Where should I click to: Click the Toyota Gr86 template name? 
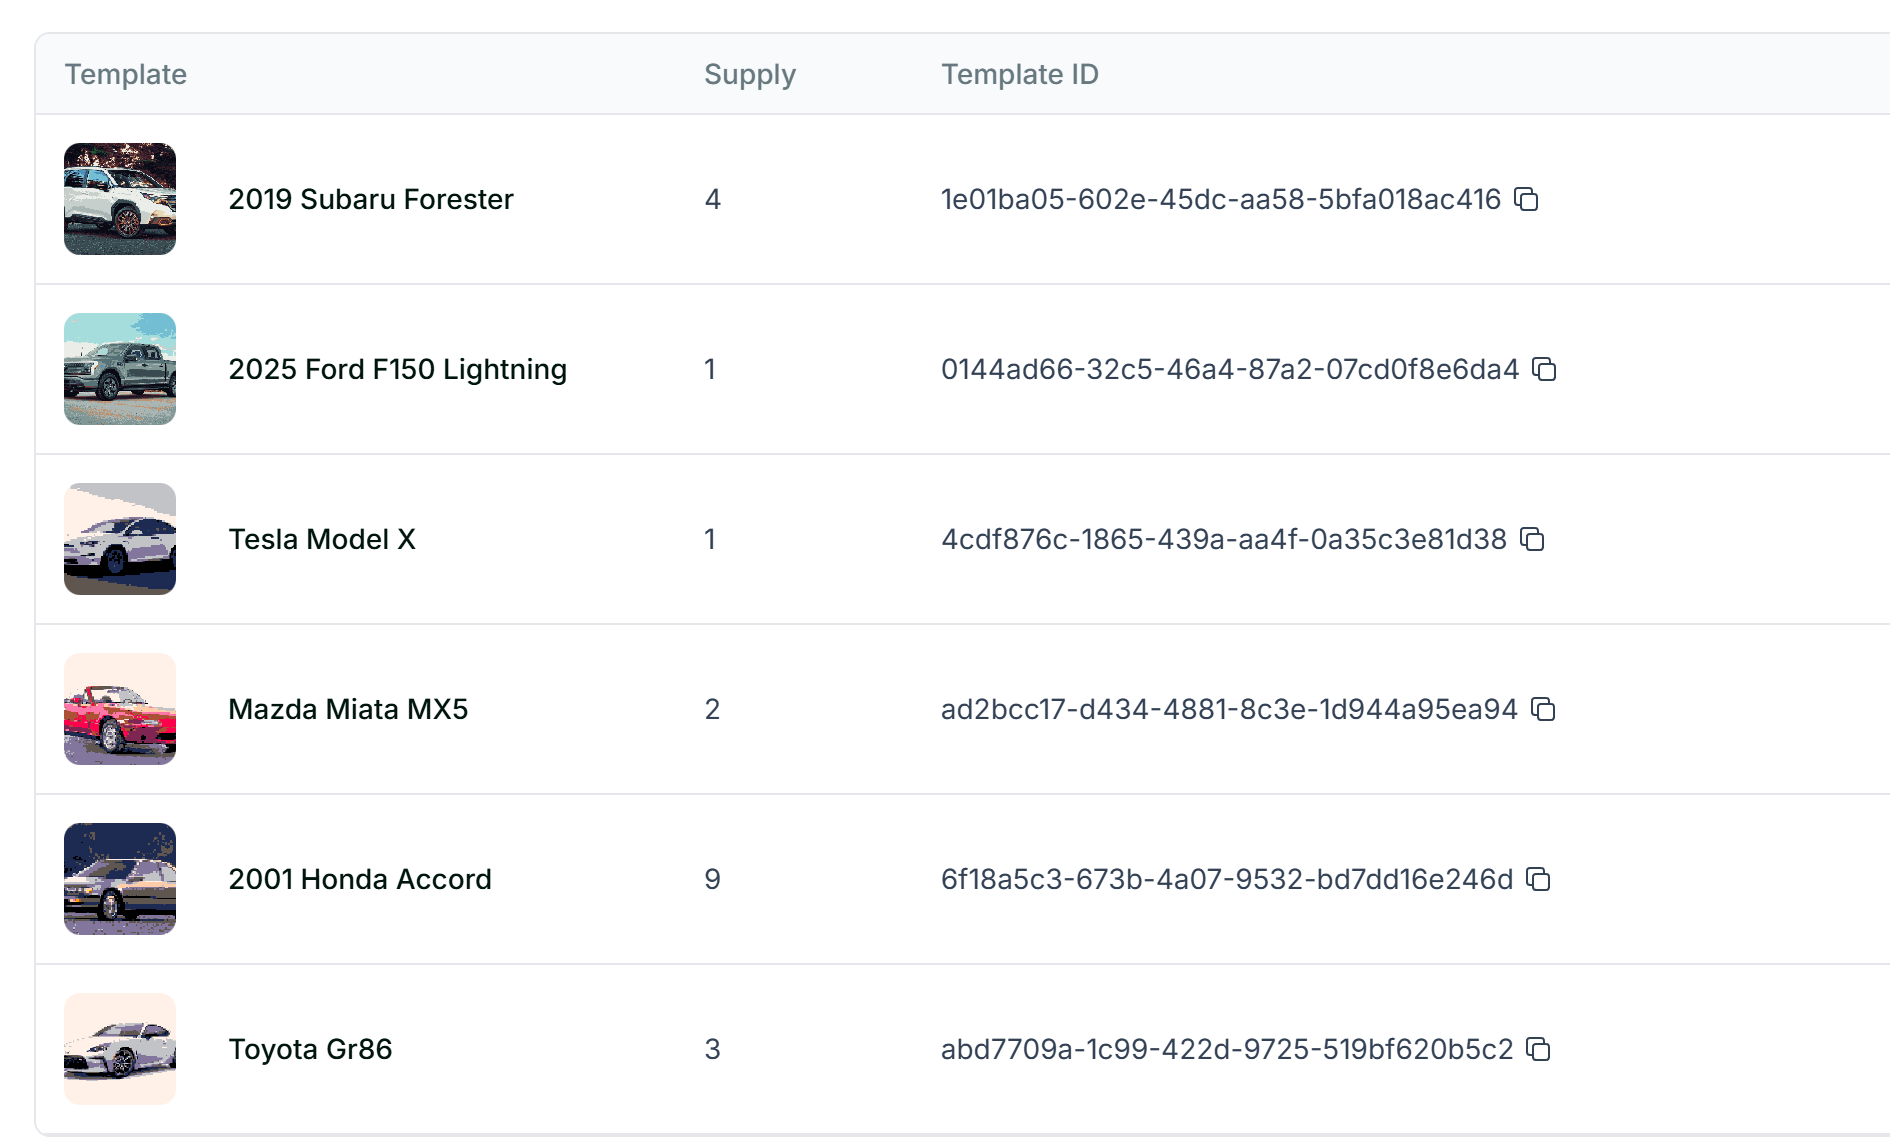pyautogui.click(x=310, y=1049)
